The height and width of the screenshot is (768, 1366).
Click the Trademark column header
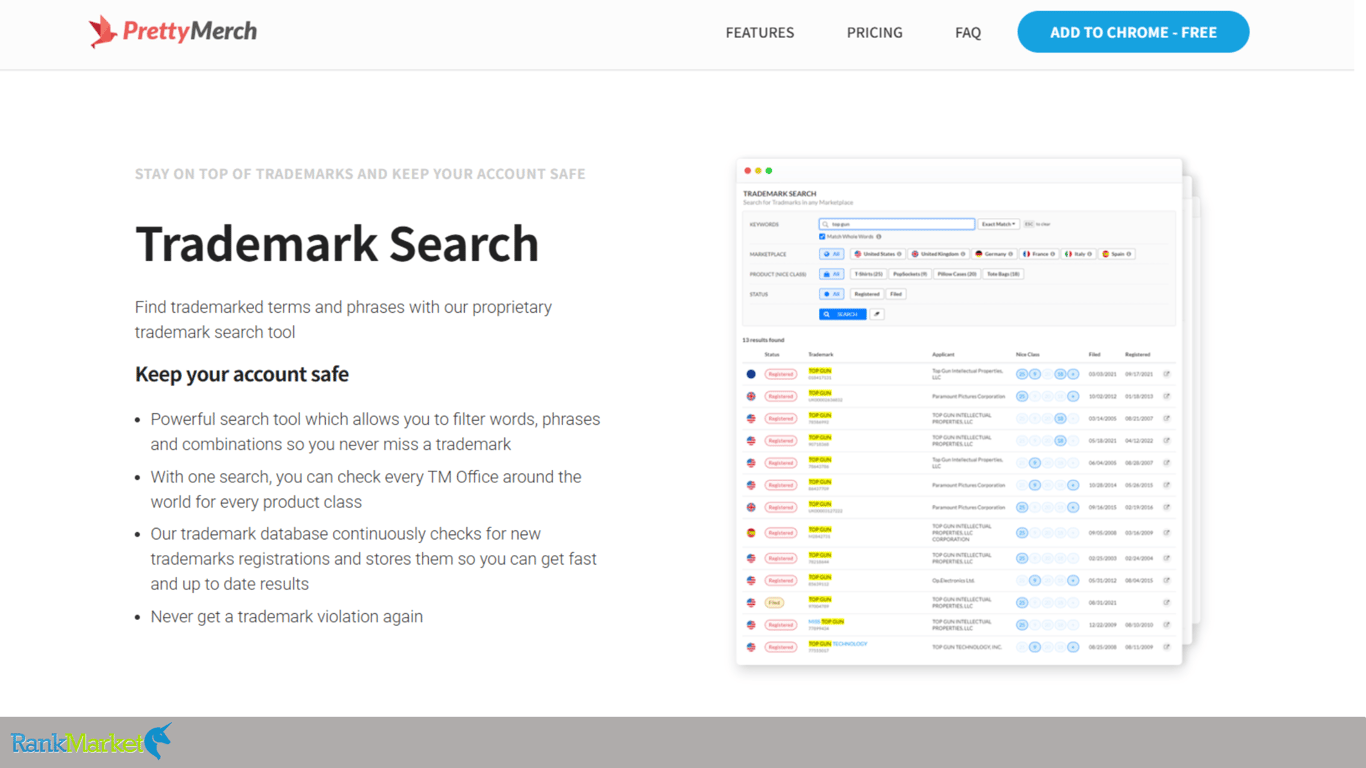point(821,354)
